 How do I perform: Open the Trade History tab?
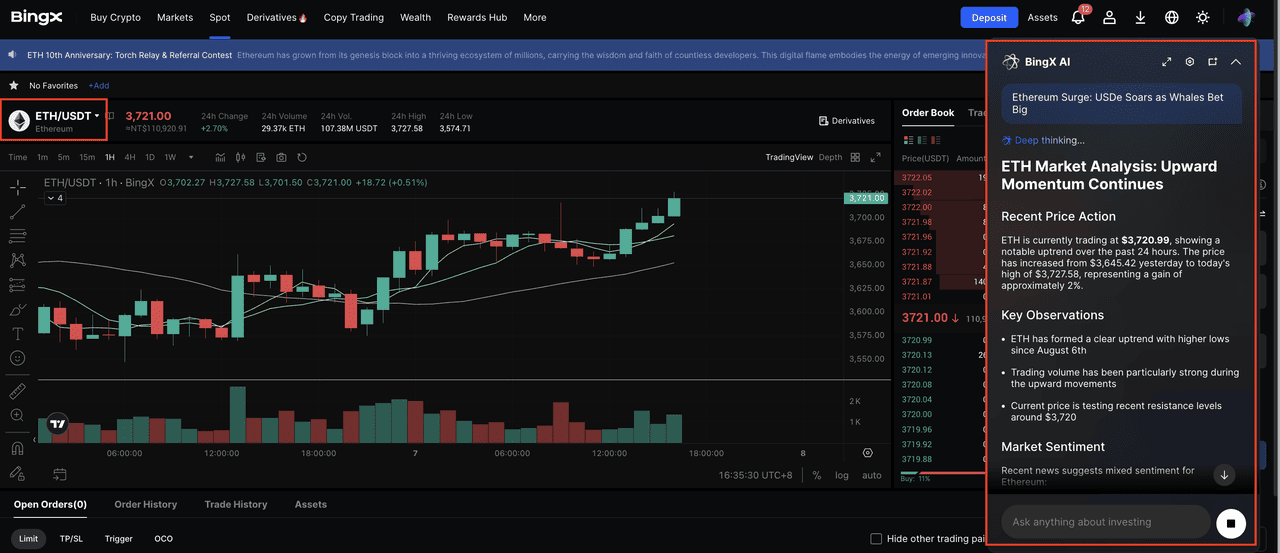pyautogui.click(x=236, y=504)
